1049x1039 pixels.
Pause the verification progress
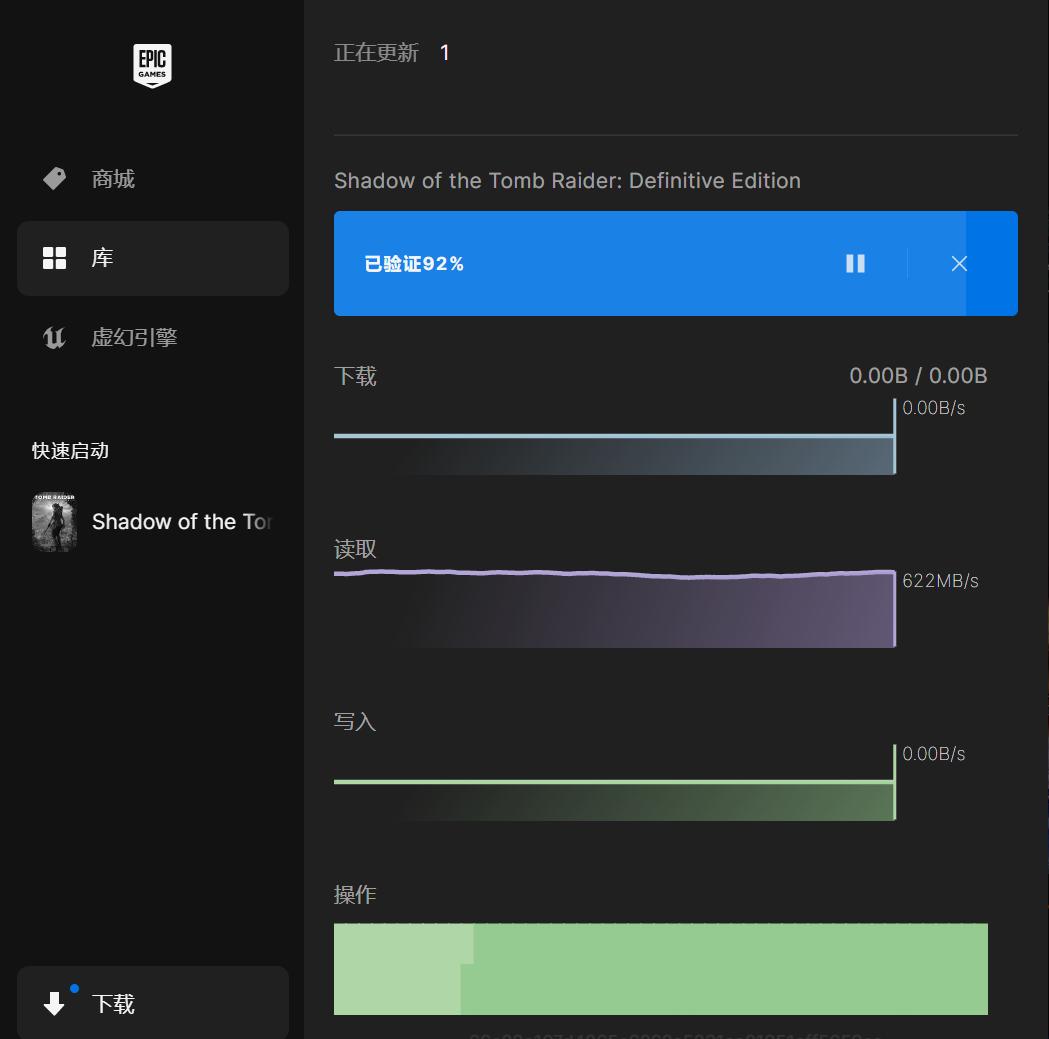(x=855, y=263)
